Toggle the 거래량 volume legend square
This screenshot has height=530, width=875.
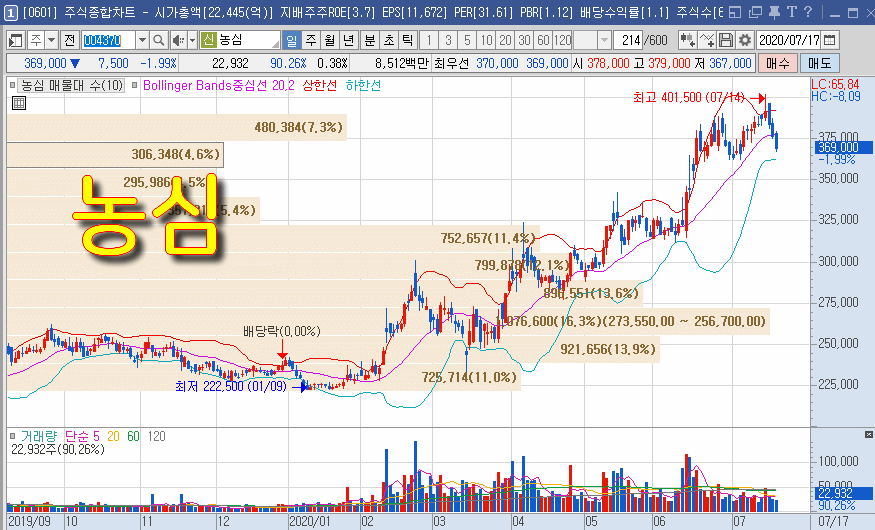coord(12,436)
